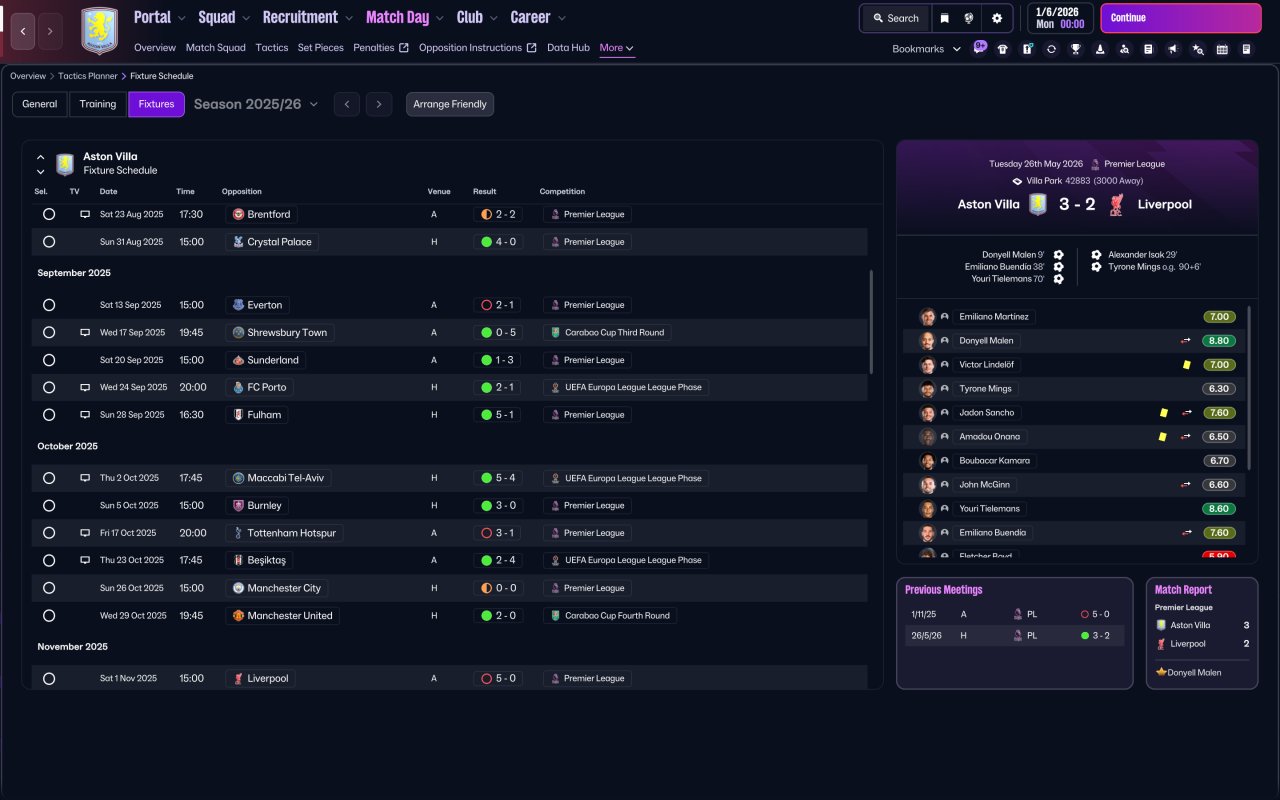Viewport: 1280px width, 800px height.
Task: Click the player ratings list scrollbar
Action: tap(1250, 388)
